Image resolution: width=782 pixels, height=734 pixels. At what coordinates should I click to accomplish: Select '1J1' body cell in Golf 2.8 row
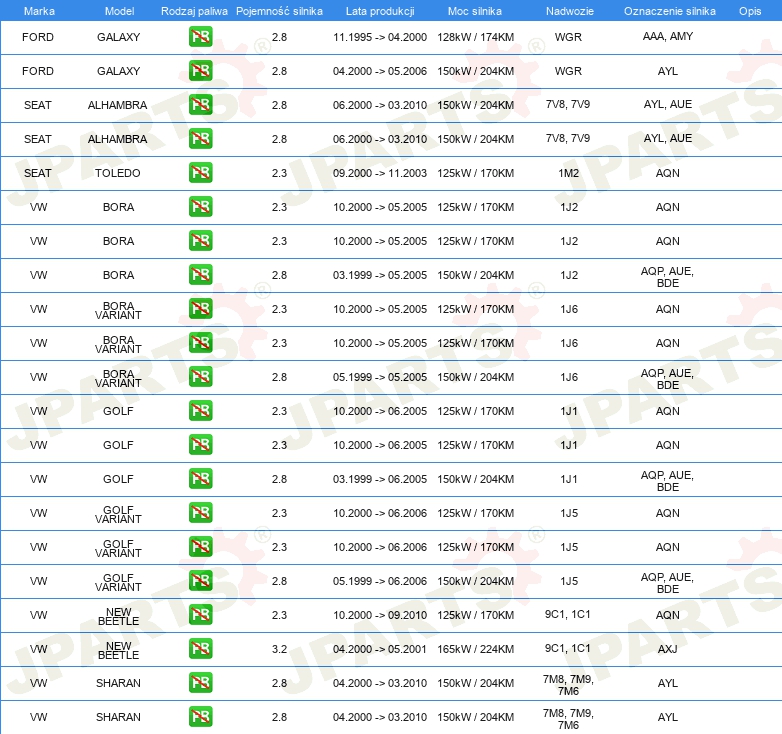pos(569,479)
